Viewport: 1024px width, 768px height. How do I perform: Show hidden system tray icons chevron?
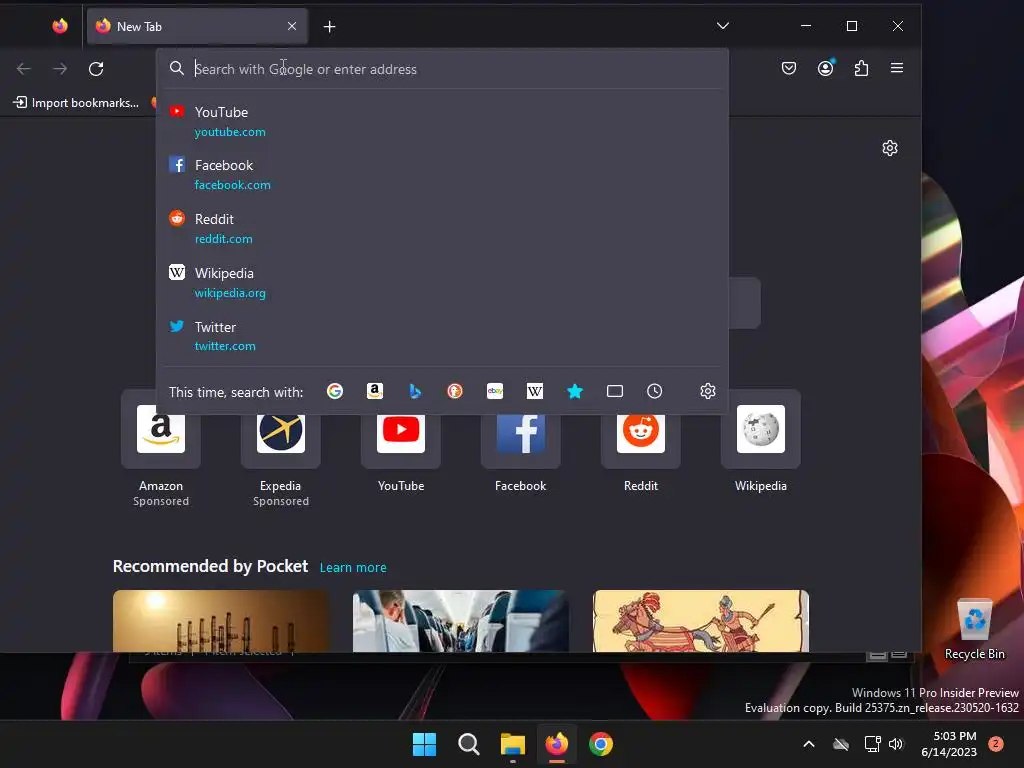808,744
